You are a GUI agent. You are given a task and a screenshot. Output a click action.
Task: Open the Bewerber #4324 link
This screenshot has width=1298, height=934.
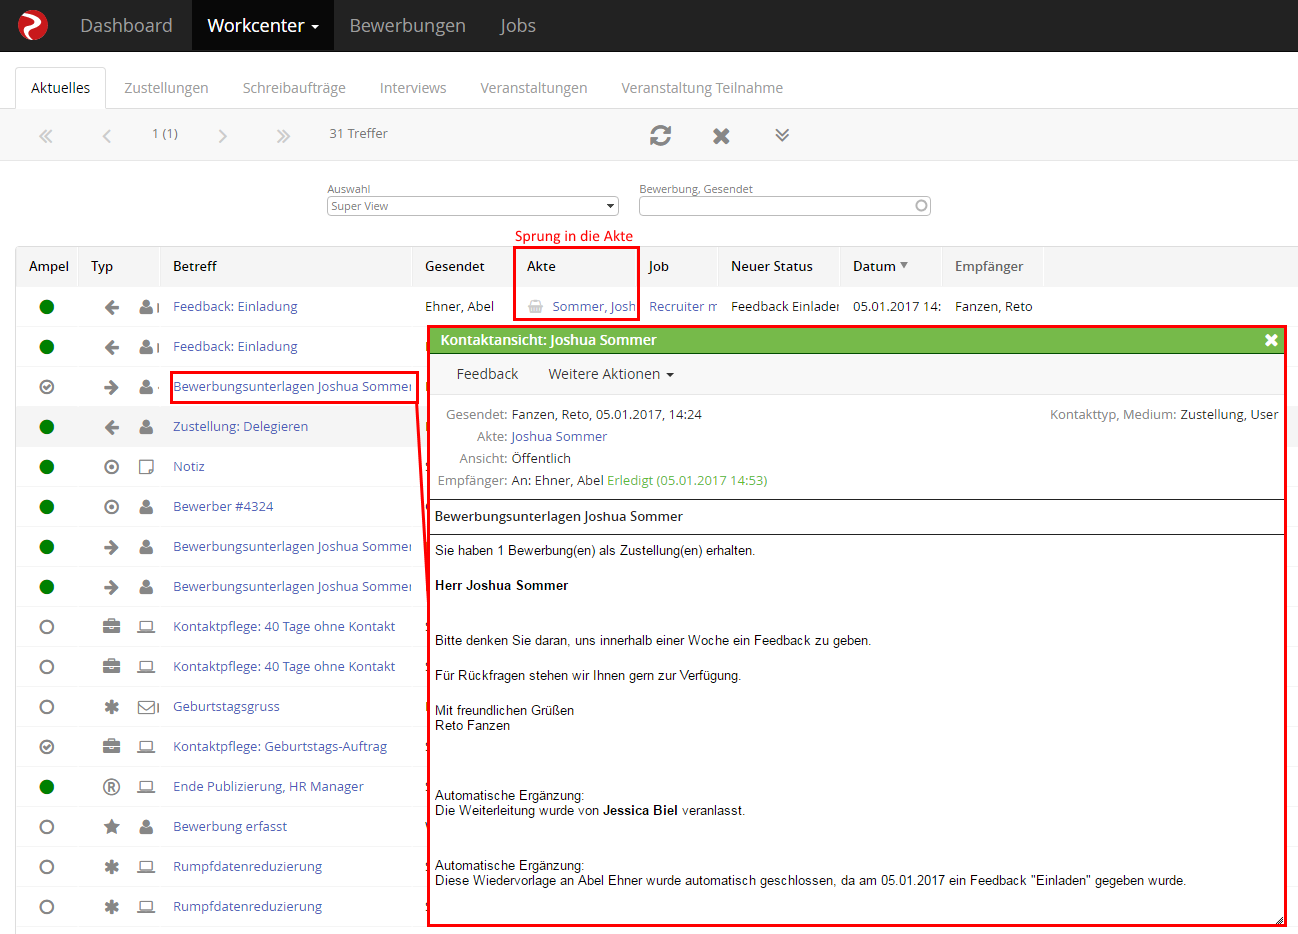tap(223, 506)
